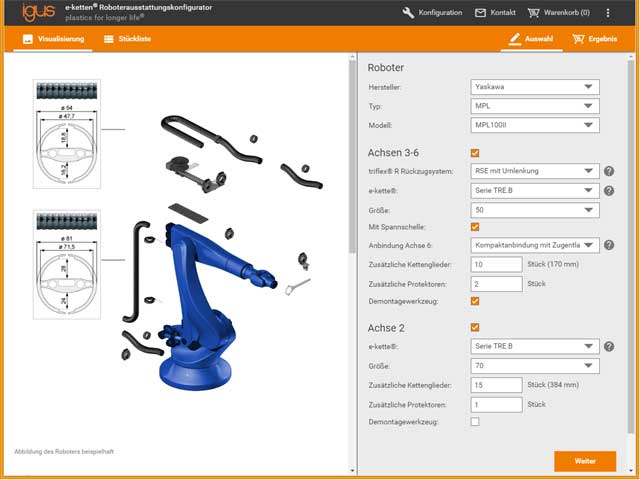Screen dimensions: 640x480
Task: Open the Warenkorb shopping cart
Action: 535,13
